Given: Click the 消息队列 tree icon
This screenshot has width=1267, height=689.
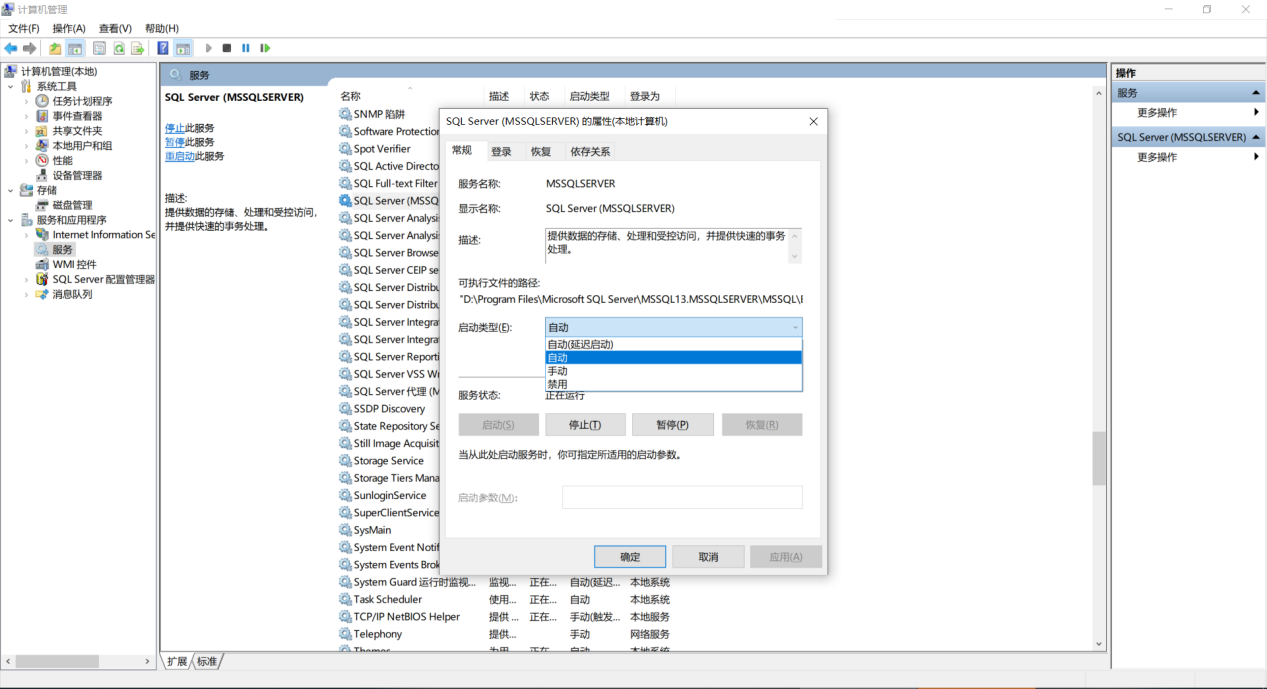Looking at the screenshot, I should point(42,294).
